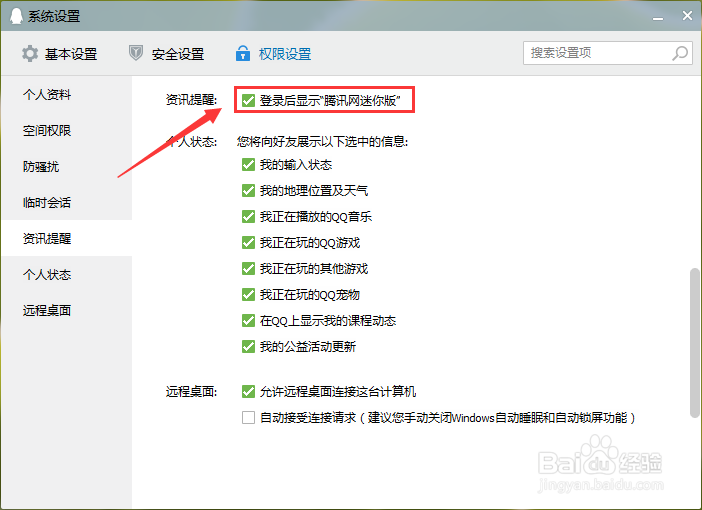The width and height of the screenshot is (702, 510).
Task: Disable 我的地理位置及天气 checkbox
Action: point(248,191)
